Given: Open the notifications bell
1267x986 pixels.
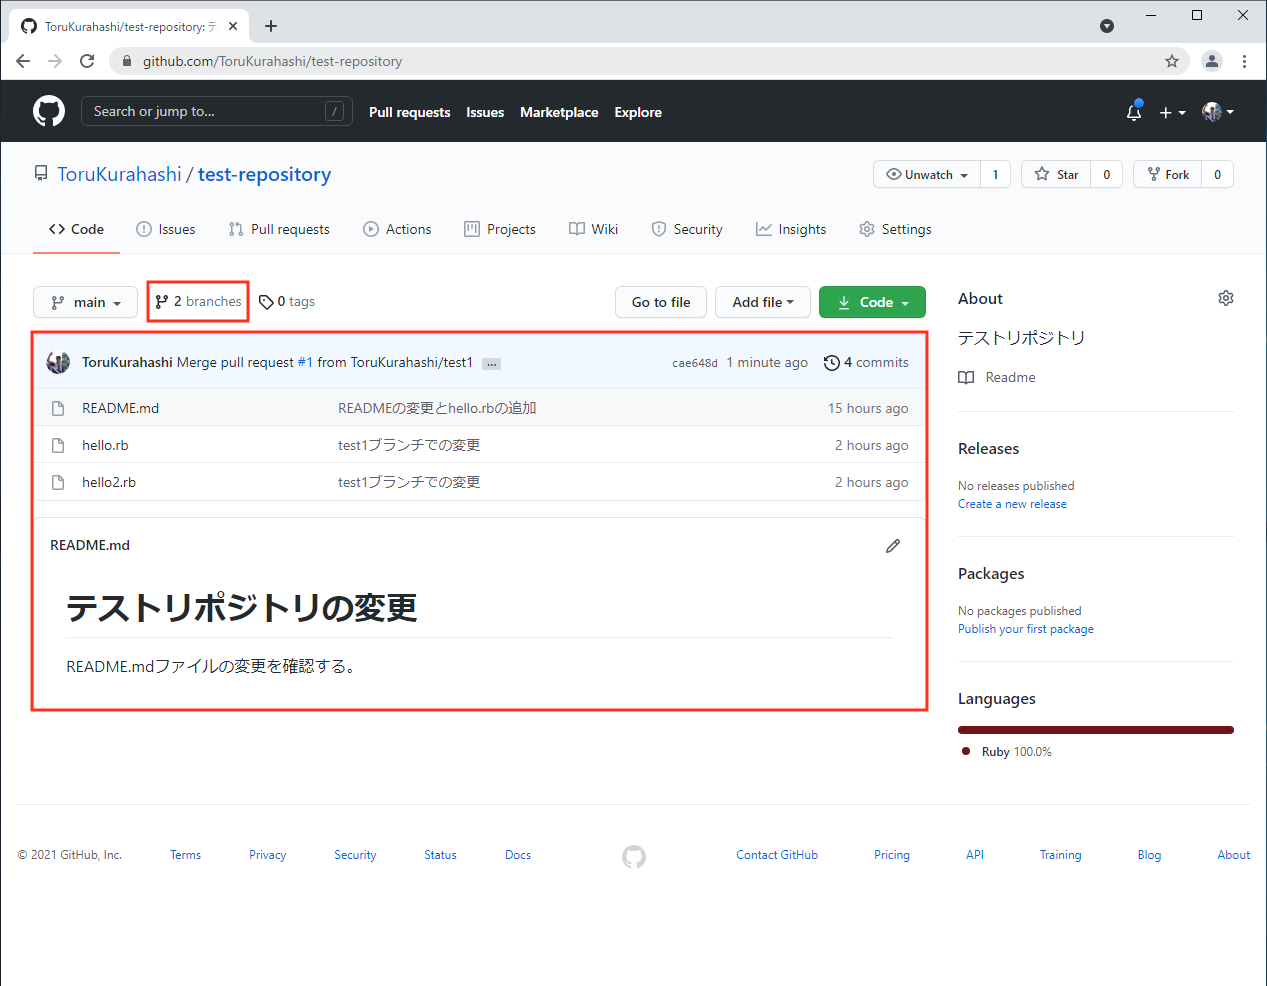Looking at the screenshot, I should 1134,112.
